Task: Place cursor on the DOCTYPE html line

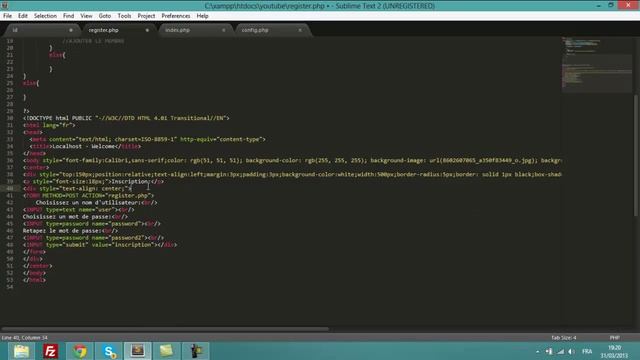Action: coord(126,118)
